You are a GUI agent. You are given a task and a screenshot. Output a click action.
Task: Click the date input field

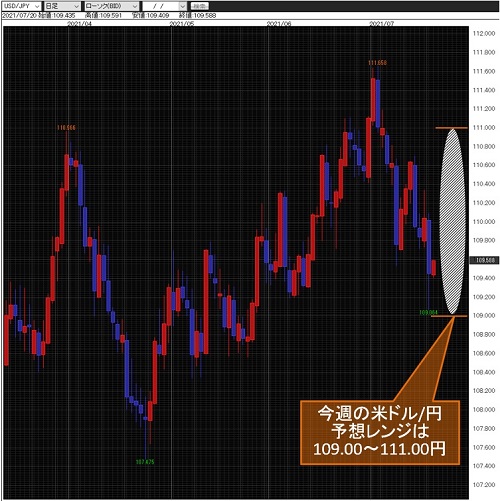tap(161, 6)
